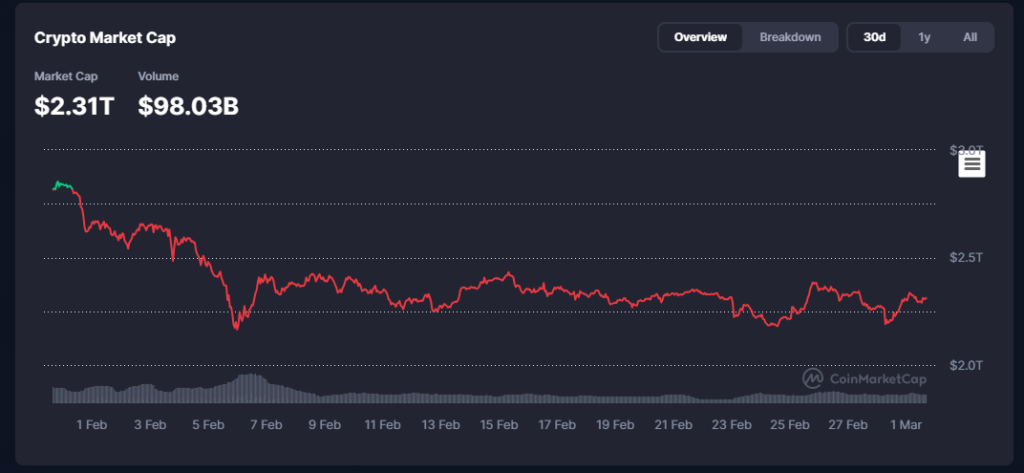Click the $2.0T axis label
This screenshot has width=1024, height=473.
[966, 365]
